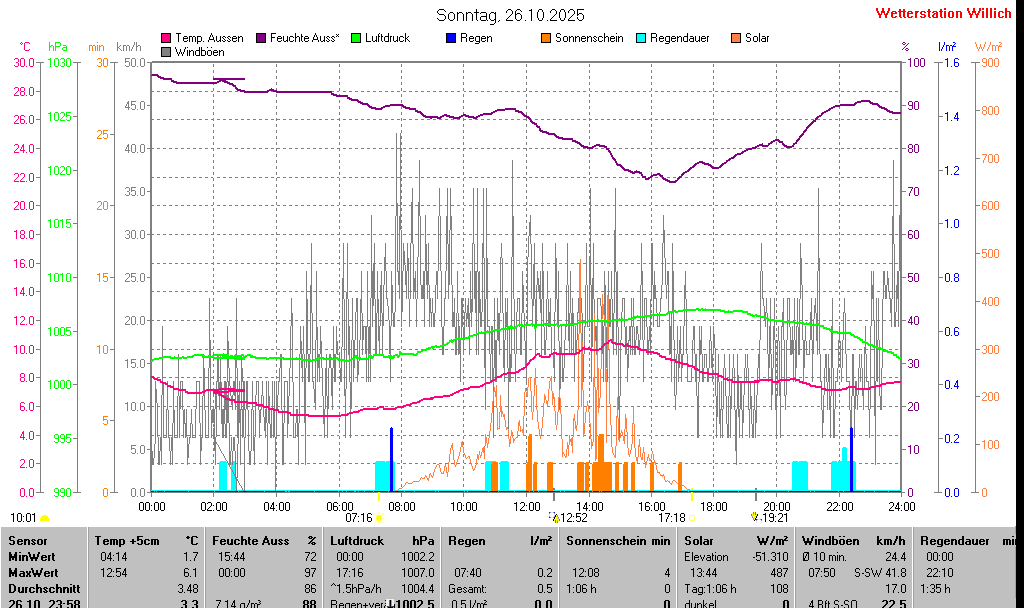Click the solar noon icon beside 12:52
Viewport: 1024px width, 608px height.
[x=555, y=518]
